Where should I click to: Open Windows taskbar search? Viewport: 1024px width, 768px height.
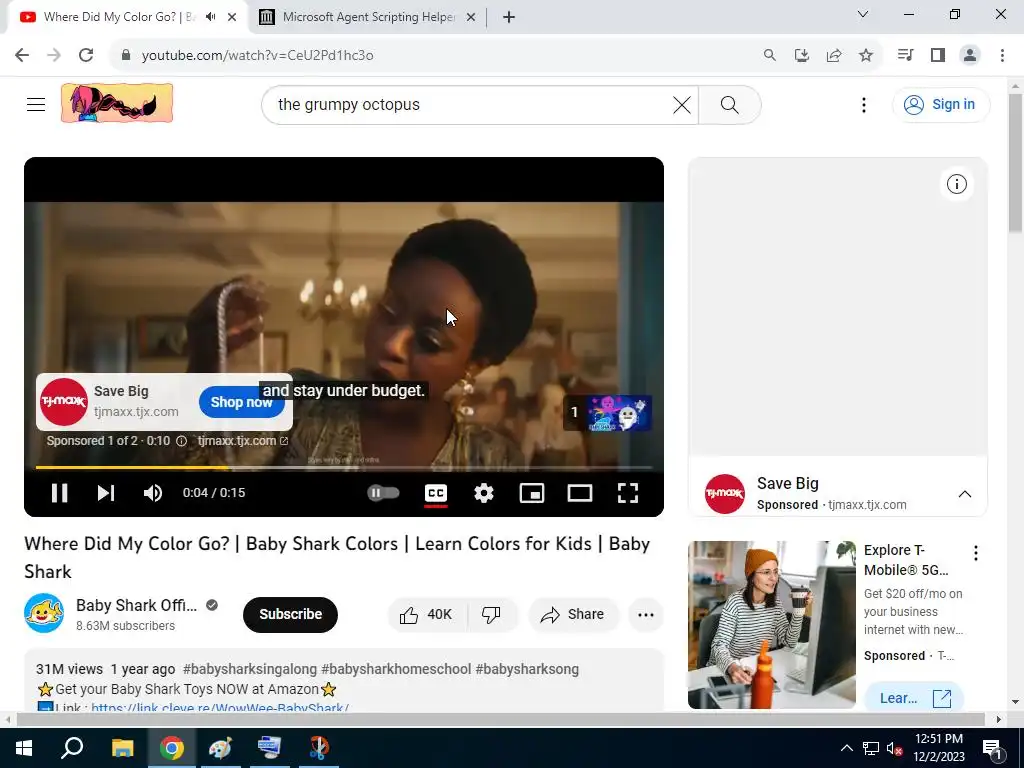pos(72,748)
